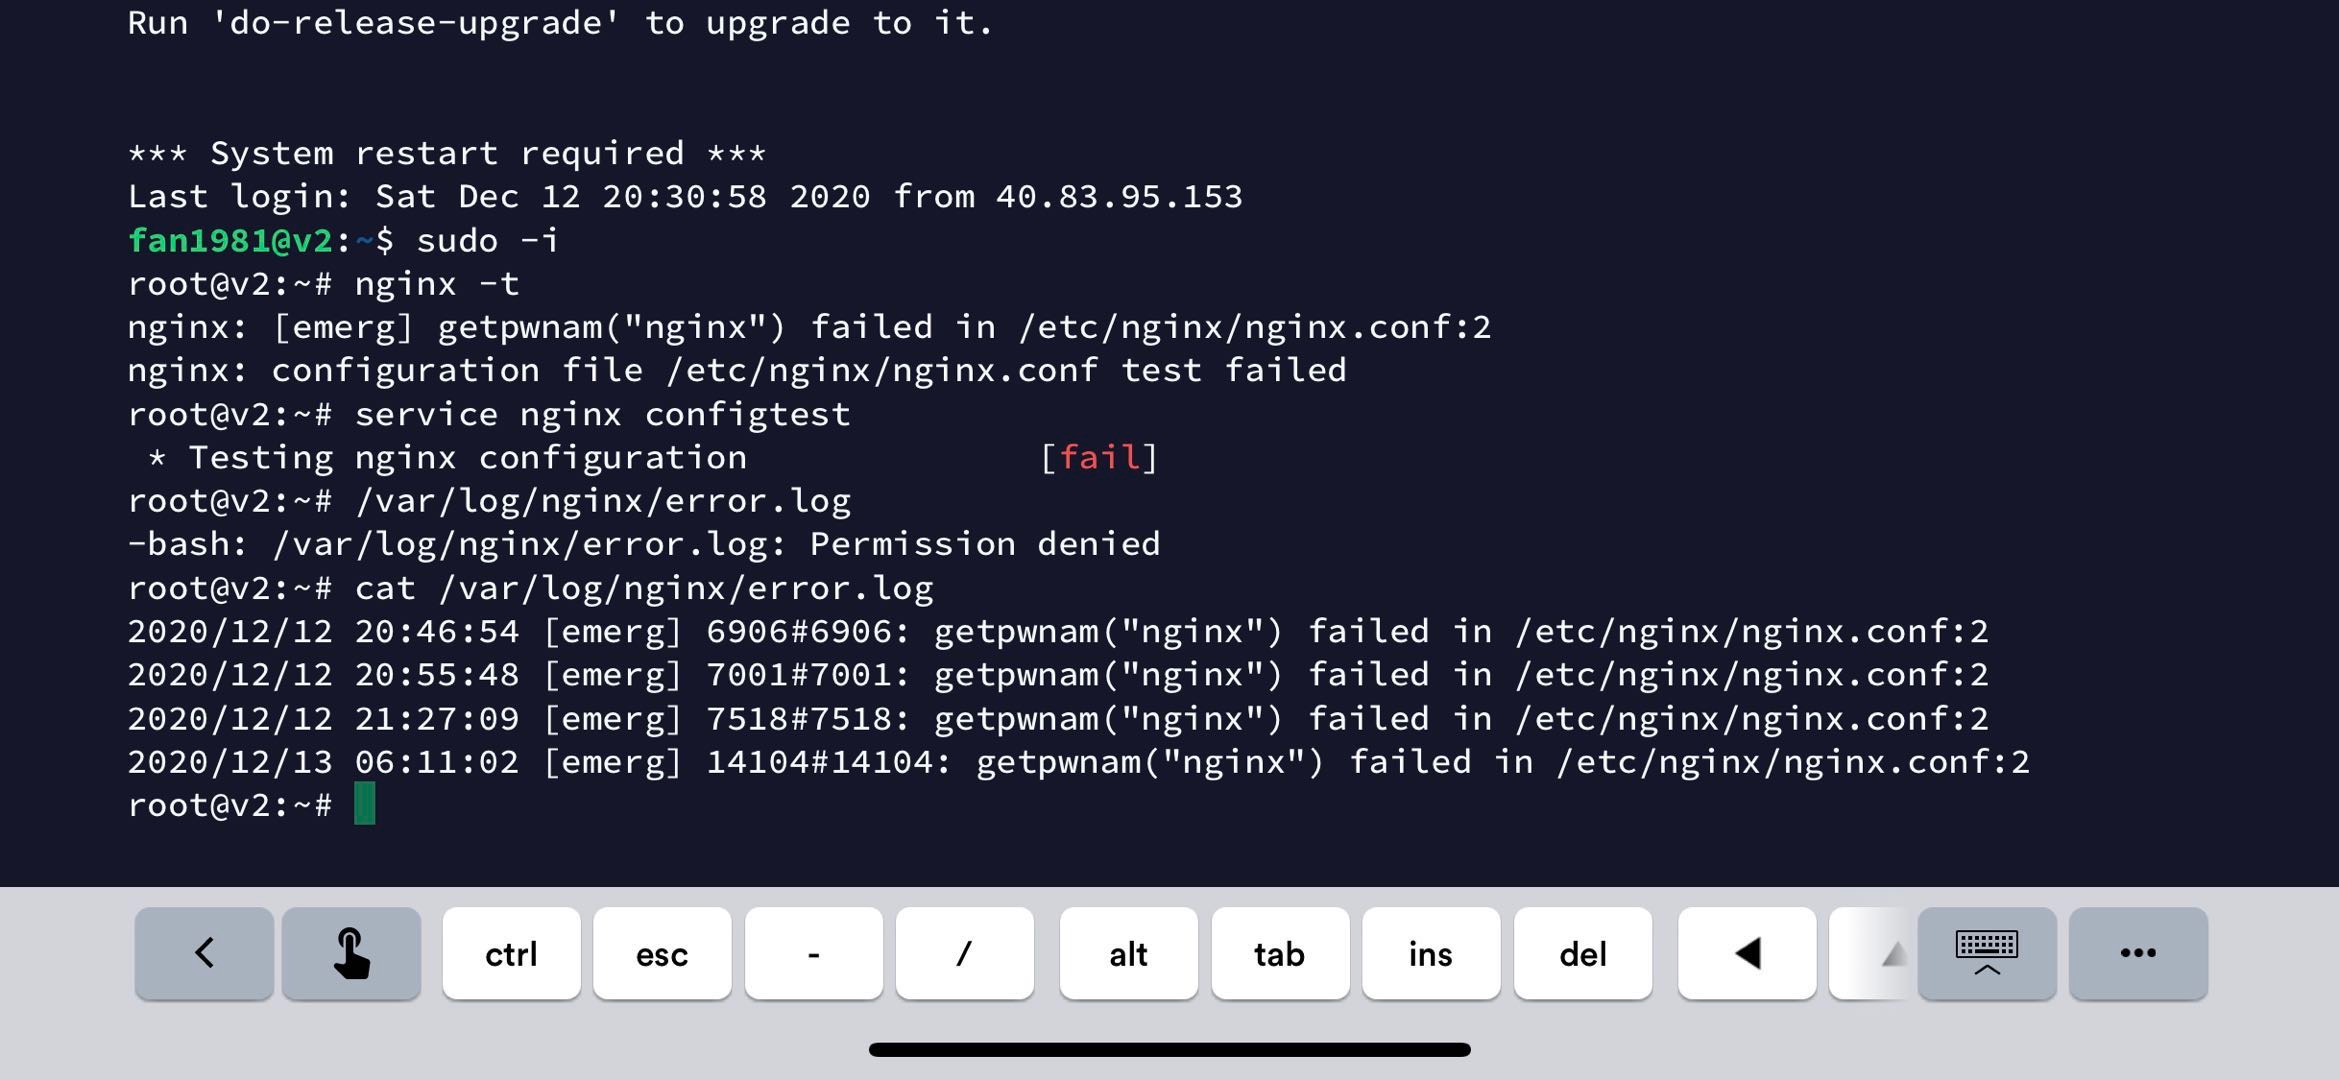Tap the tab key

(1280, 953)
